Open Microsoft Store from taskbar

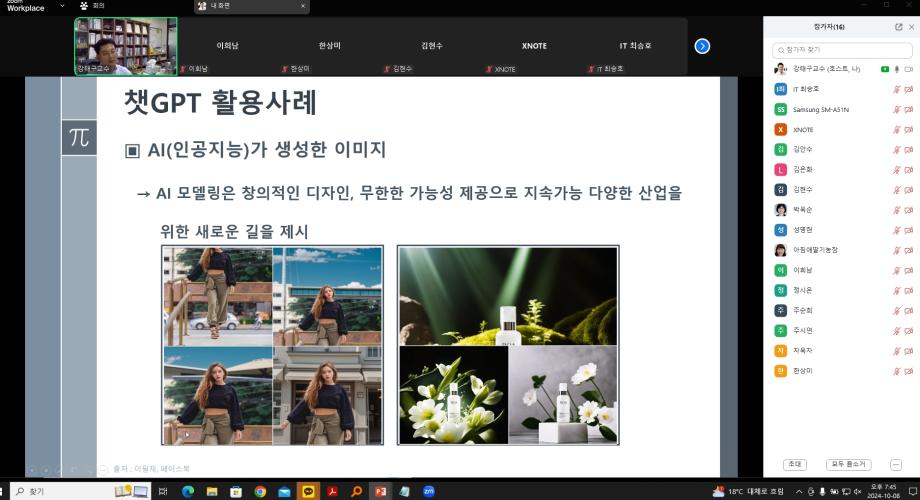[236, 491]
